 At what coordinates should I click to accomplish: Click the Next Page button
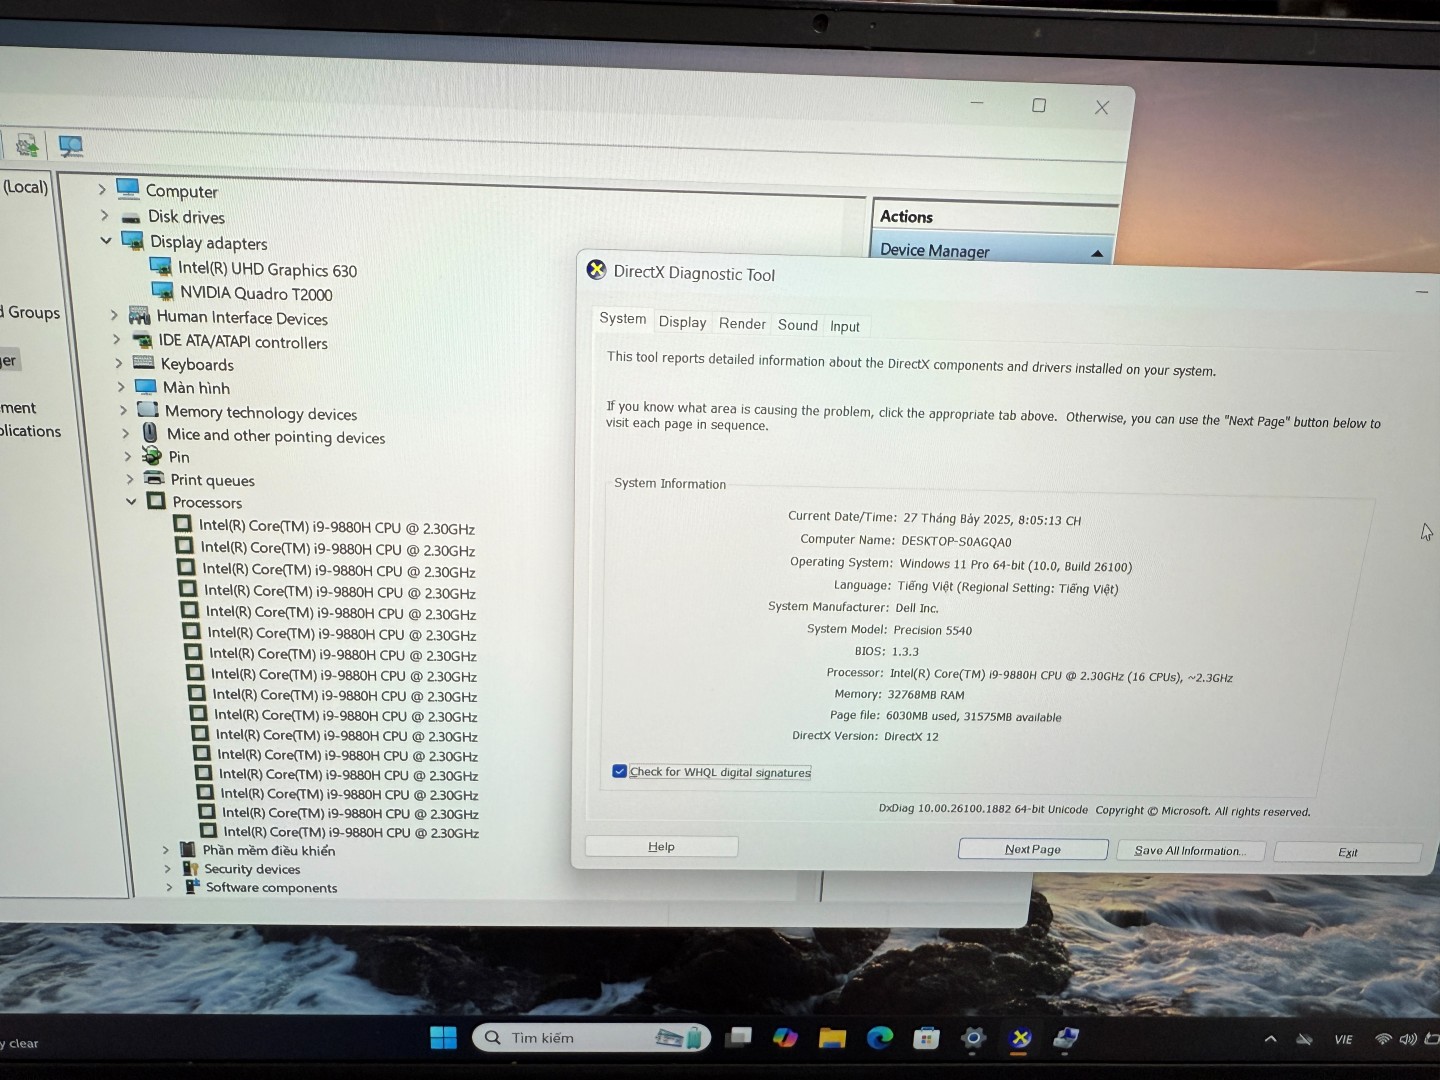tap(1033, 849)
